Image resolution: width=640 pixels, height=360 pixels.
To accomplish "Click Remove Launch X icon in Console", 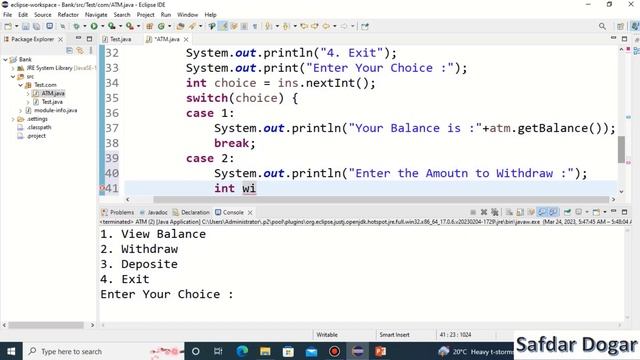I will coord(484,212).
